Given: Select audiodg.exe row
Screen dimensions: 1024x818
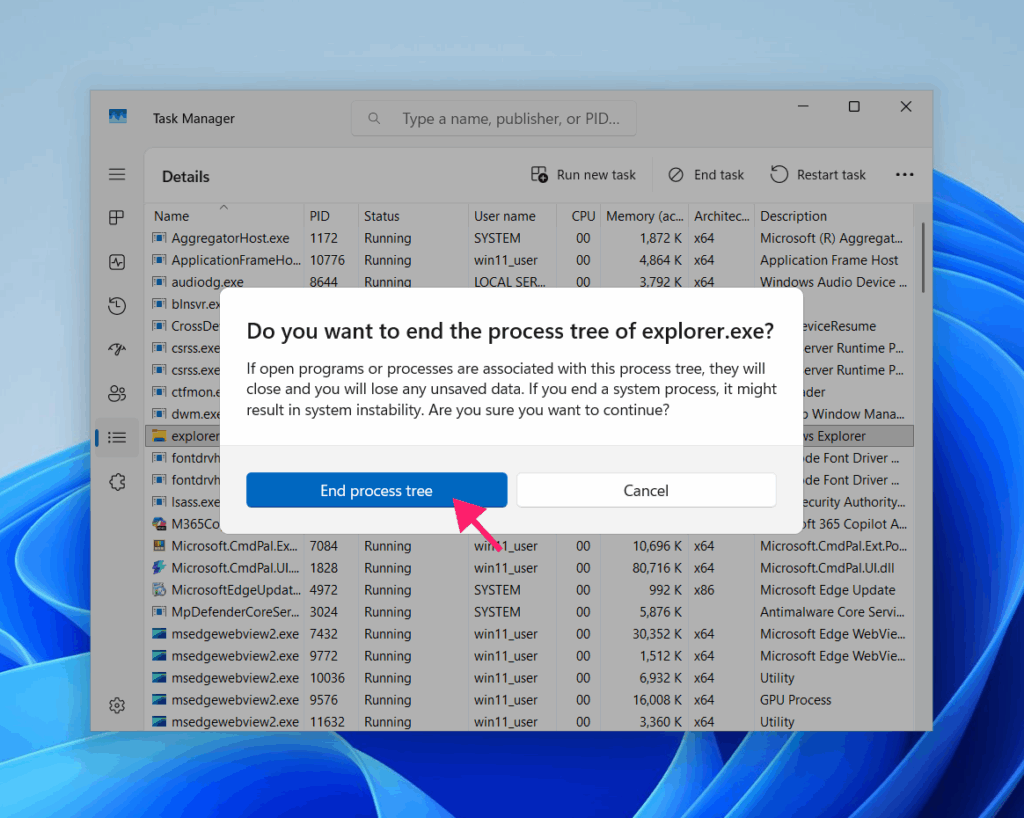Looking at the screenshot, I should [x=530, y=281].
